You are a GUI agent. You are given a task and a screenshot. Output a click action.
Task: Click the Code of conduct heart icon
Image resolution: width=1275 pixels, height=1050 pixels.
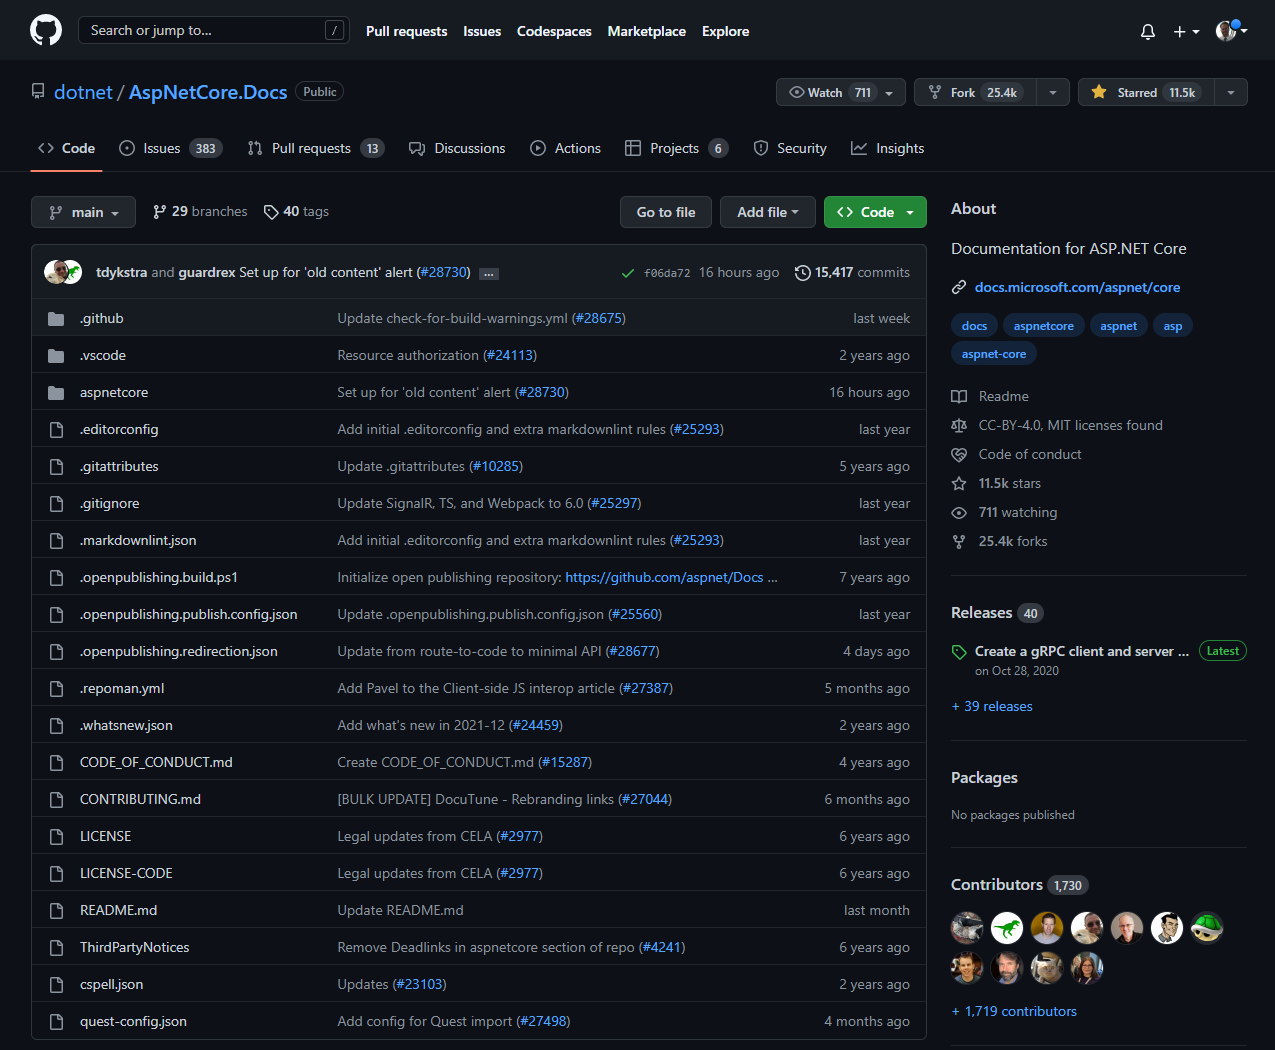[x=959, y=455]
